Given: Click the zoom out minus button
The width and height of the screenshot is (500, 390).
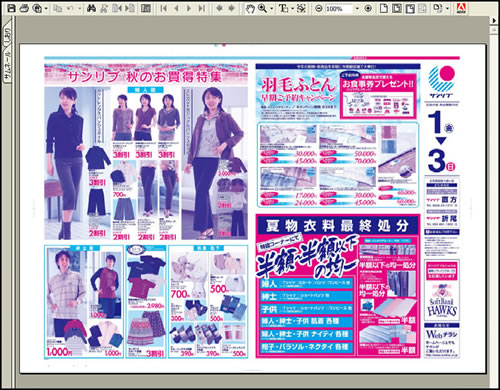Looking at the screenshot, I should [x=319, y=8].
